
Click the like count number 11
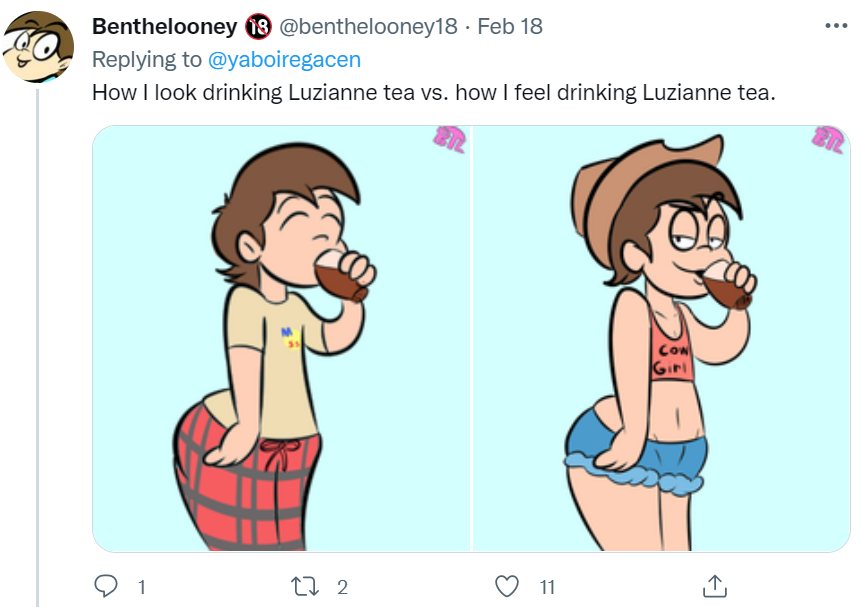pyautogui.click(x=547, y=587)
